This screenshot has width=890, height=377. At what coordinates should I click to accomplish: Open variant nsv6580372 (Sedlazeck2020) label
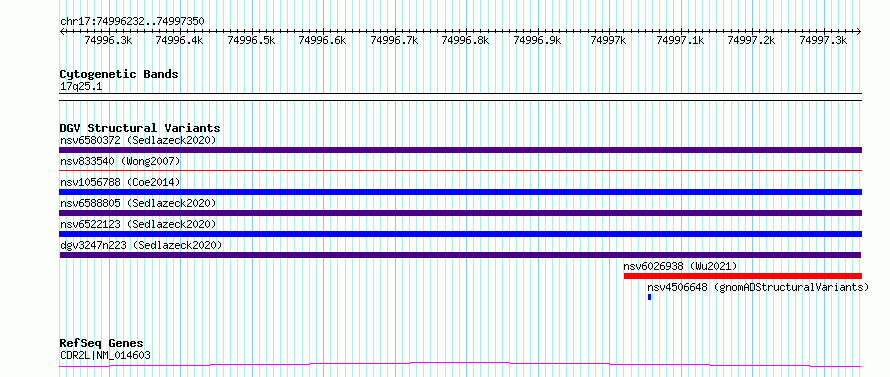pyautogui.click(x=138, y=140)
